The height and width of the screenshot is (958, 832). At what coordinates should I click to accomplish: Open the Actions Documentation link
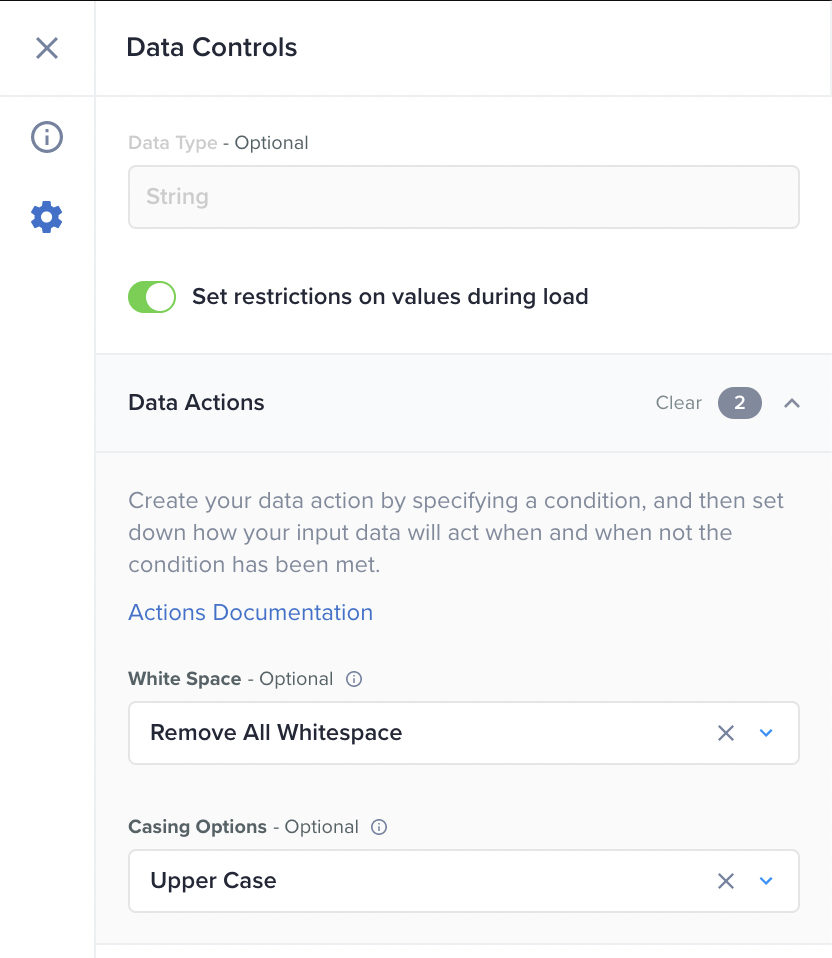[250, 612]
